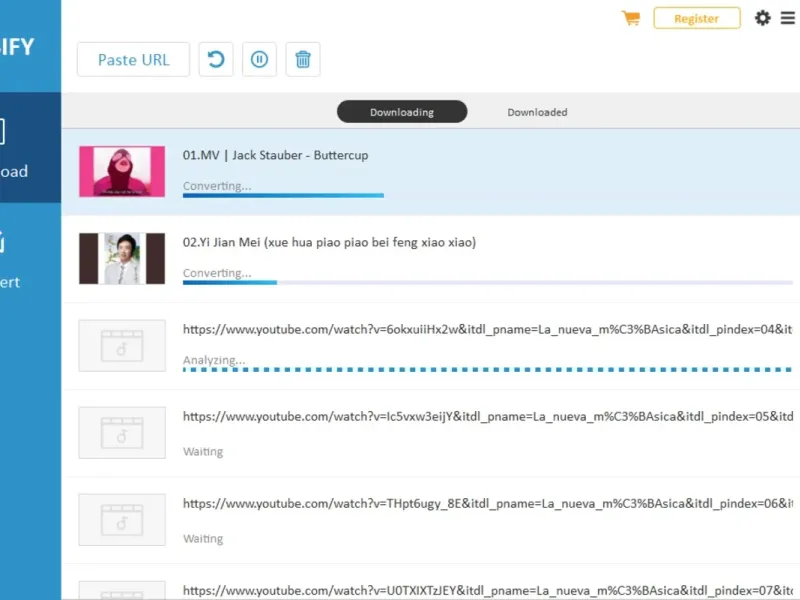Click Buttercup converting progress bar

(x=283, y=195)
